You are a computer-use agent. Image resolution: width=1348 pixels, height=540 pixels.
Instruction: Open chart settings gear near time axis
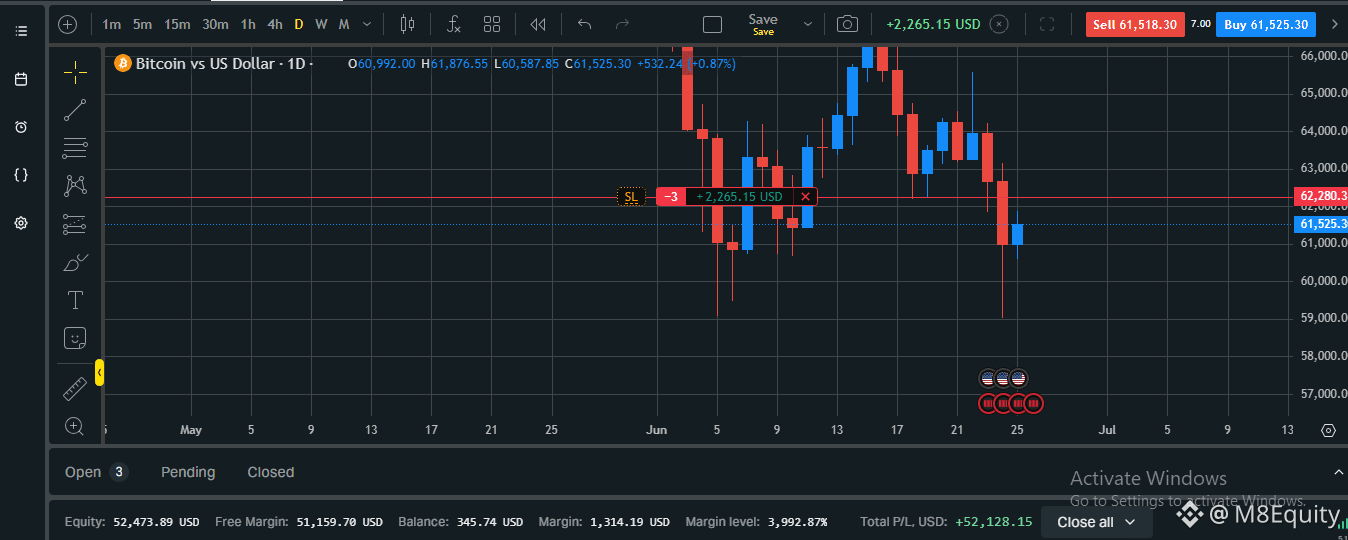1328,430
